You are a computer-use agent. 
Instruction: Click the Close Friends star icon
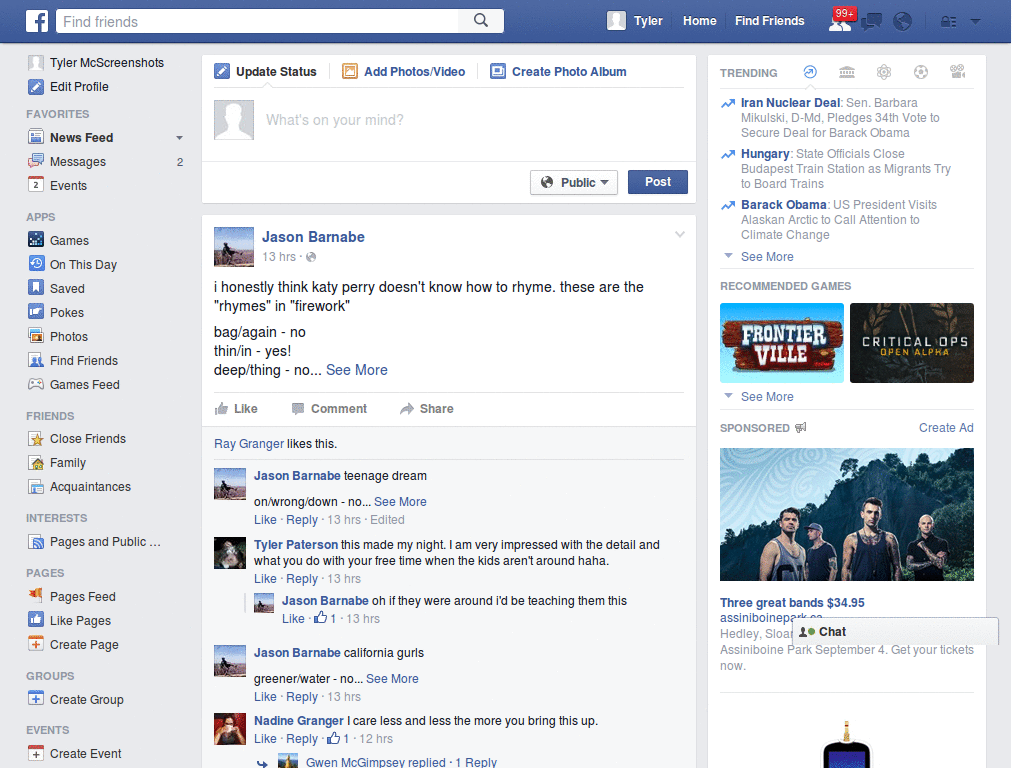pos(36,438)
